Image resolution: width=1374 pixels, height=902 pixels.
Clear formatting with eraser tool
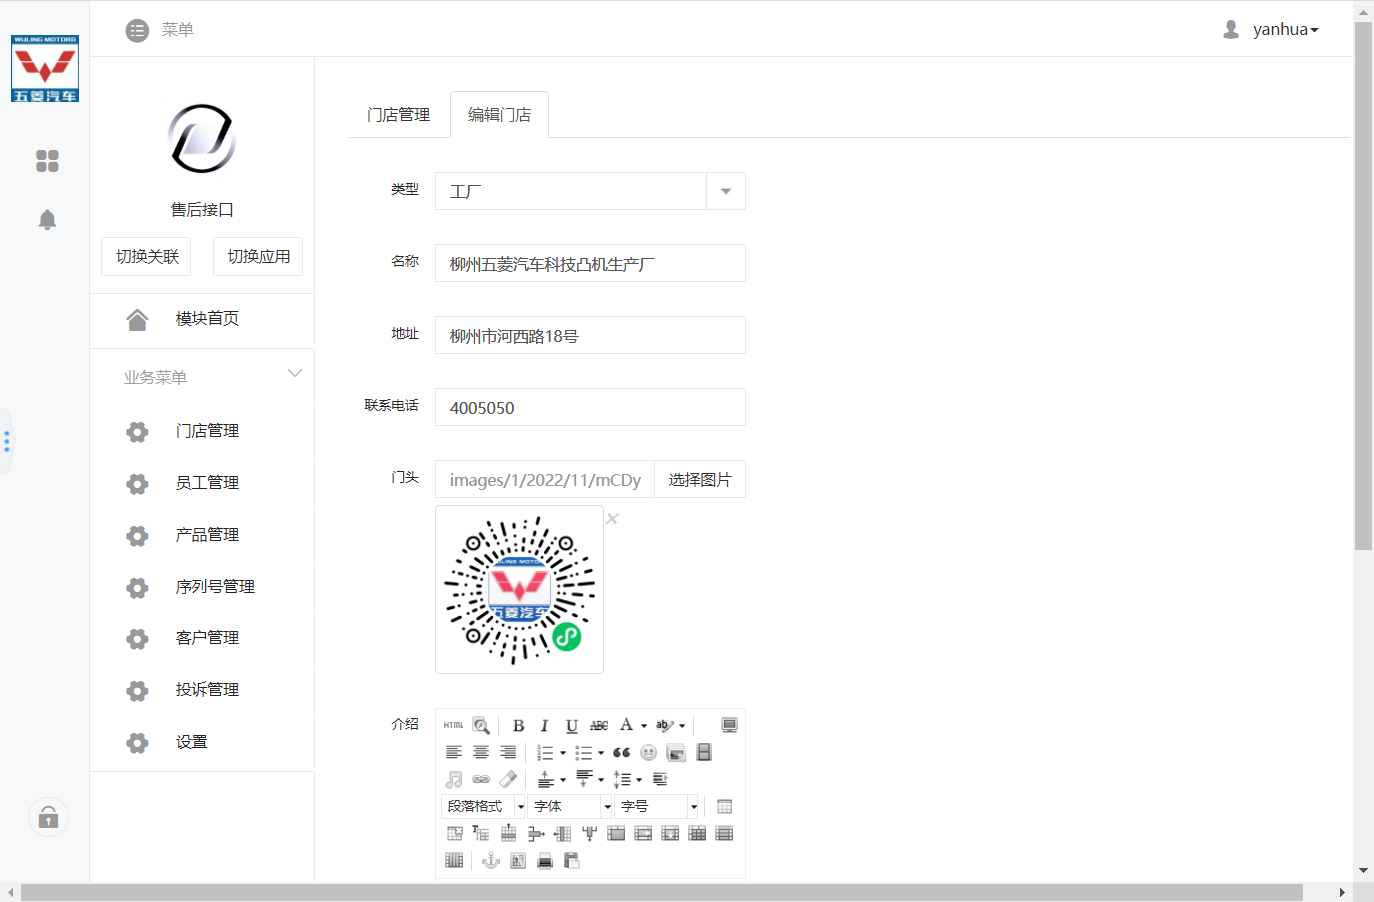tap(508, 779)
